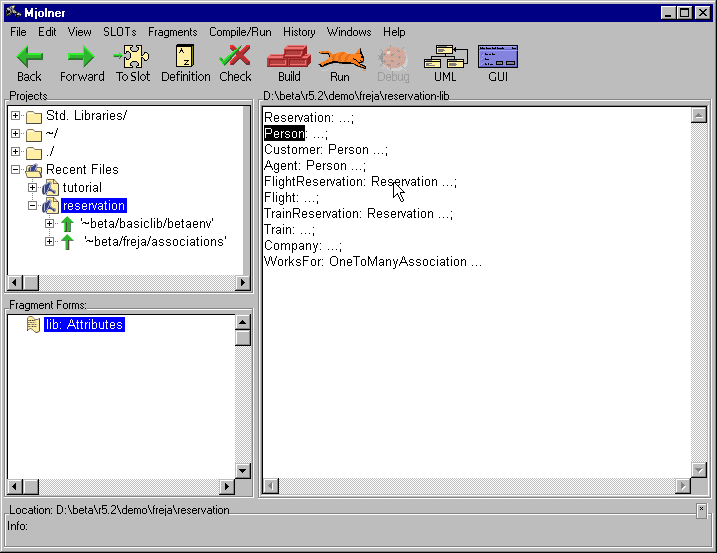
Task: Click the Projects panel scroll right arrow
Action: [x=242, y=283]
